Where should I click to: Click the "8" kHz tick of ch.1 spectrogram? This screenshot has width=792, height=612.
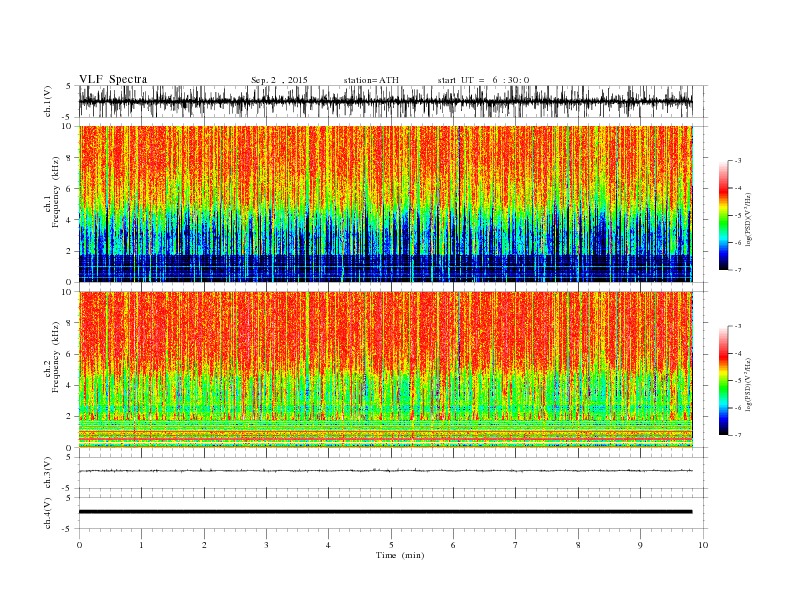(x=69, y=158)
